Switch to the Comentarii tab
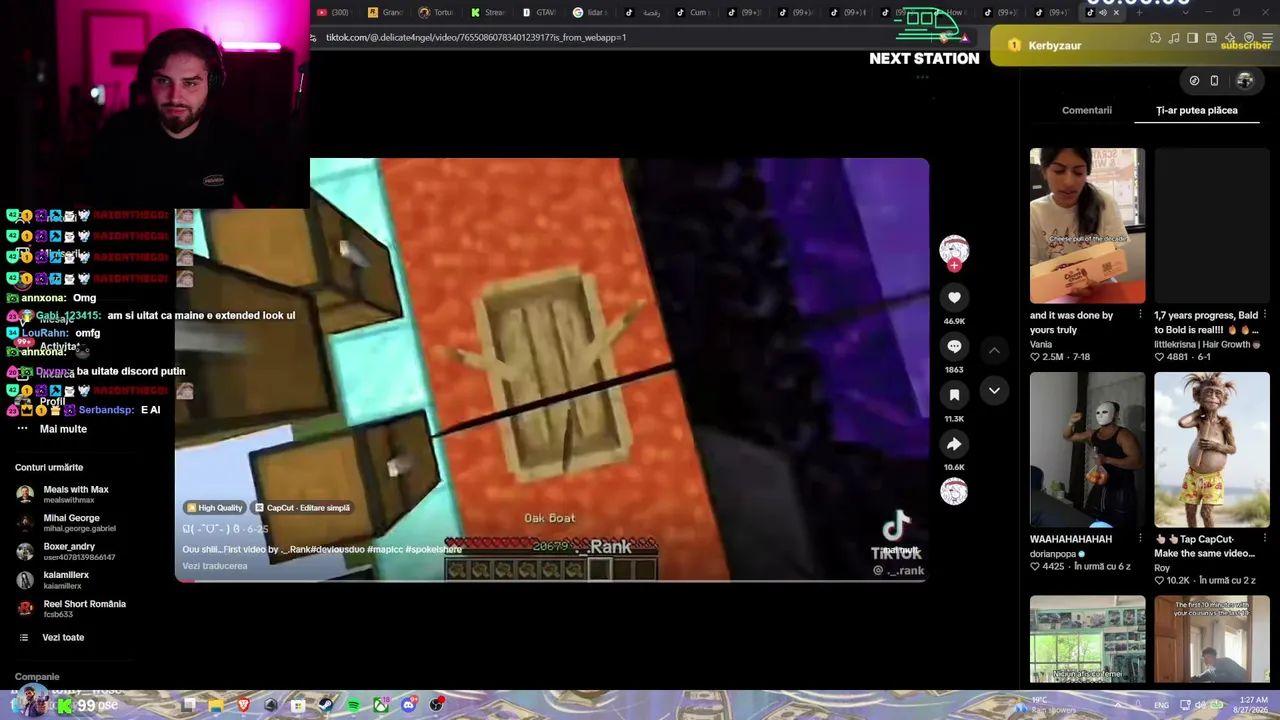This screenshot has height=720, width=1280. tap(1087, 110)
